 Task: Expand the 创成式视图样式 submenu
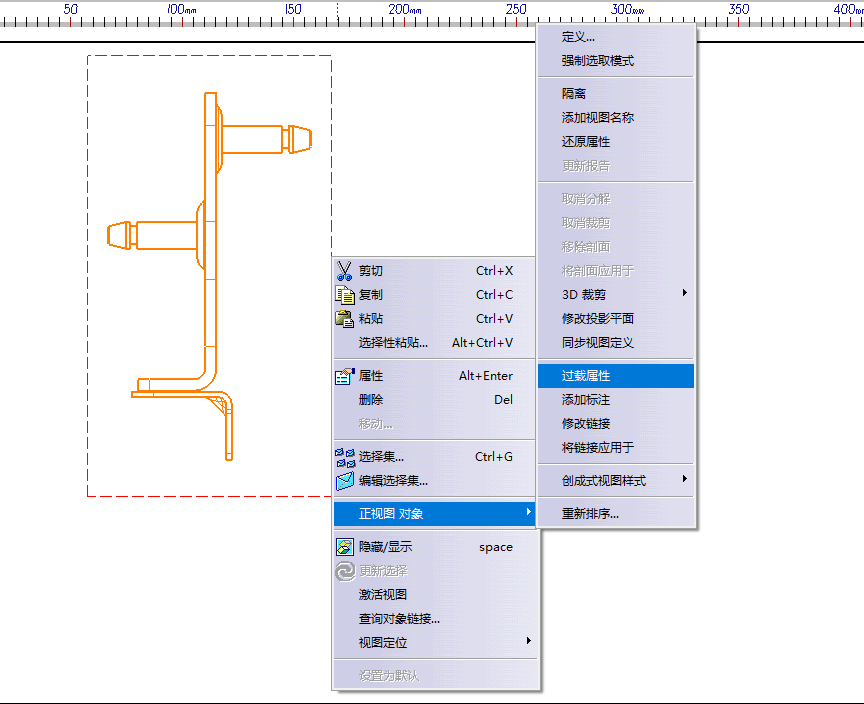(x=684, y=480)
